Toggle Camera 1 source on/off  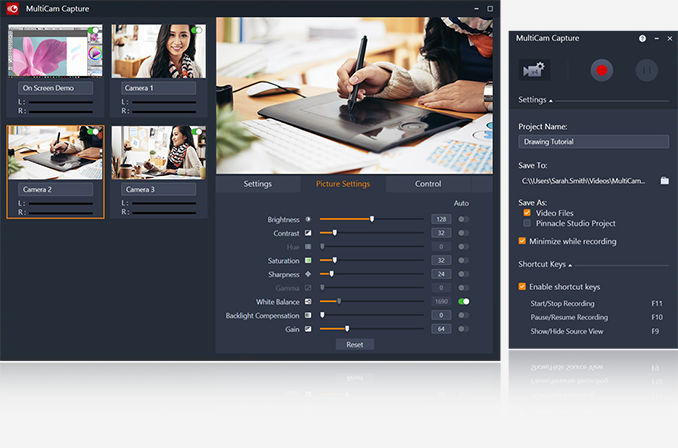197,30
